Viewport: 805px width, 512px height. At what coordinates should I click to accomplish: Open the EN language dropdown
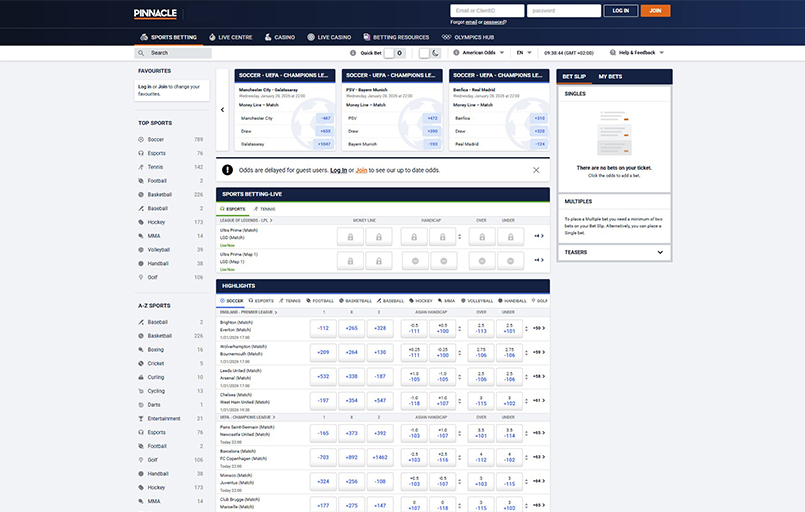[524, 53]
